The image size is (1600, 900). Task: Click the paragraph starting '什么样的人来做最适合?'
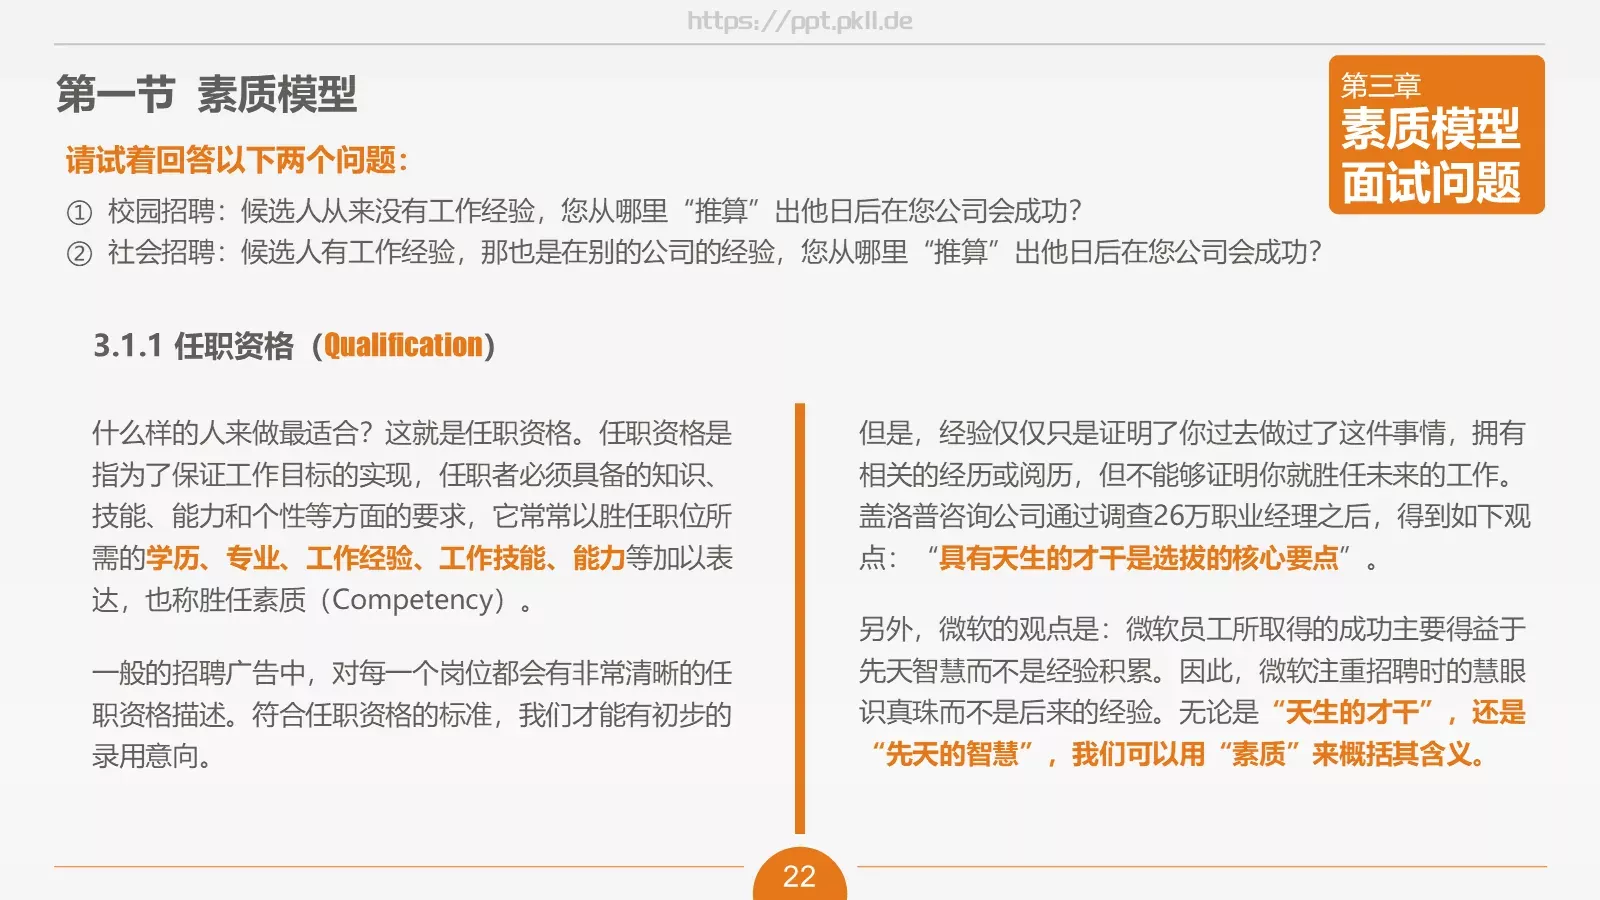pos(412,516)
